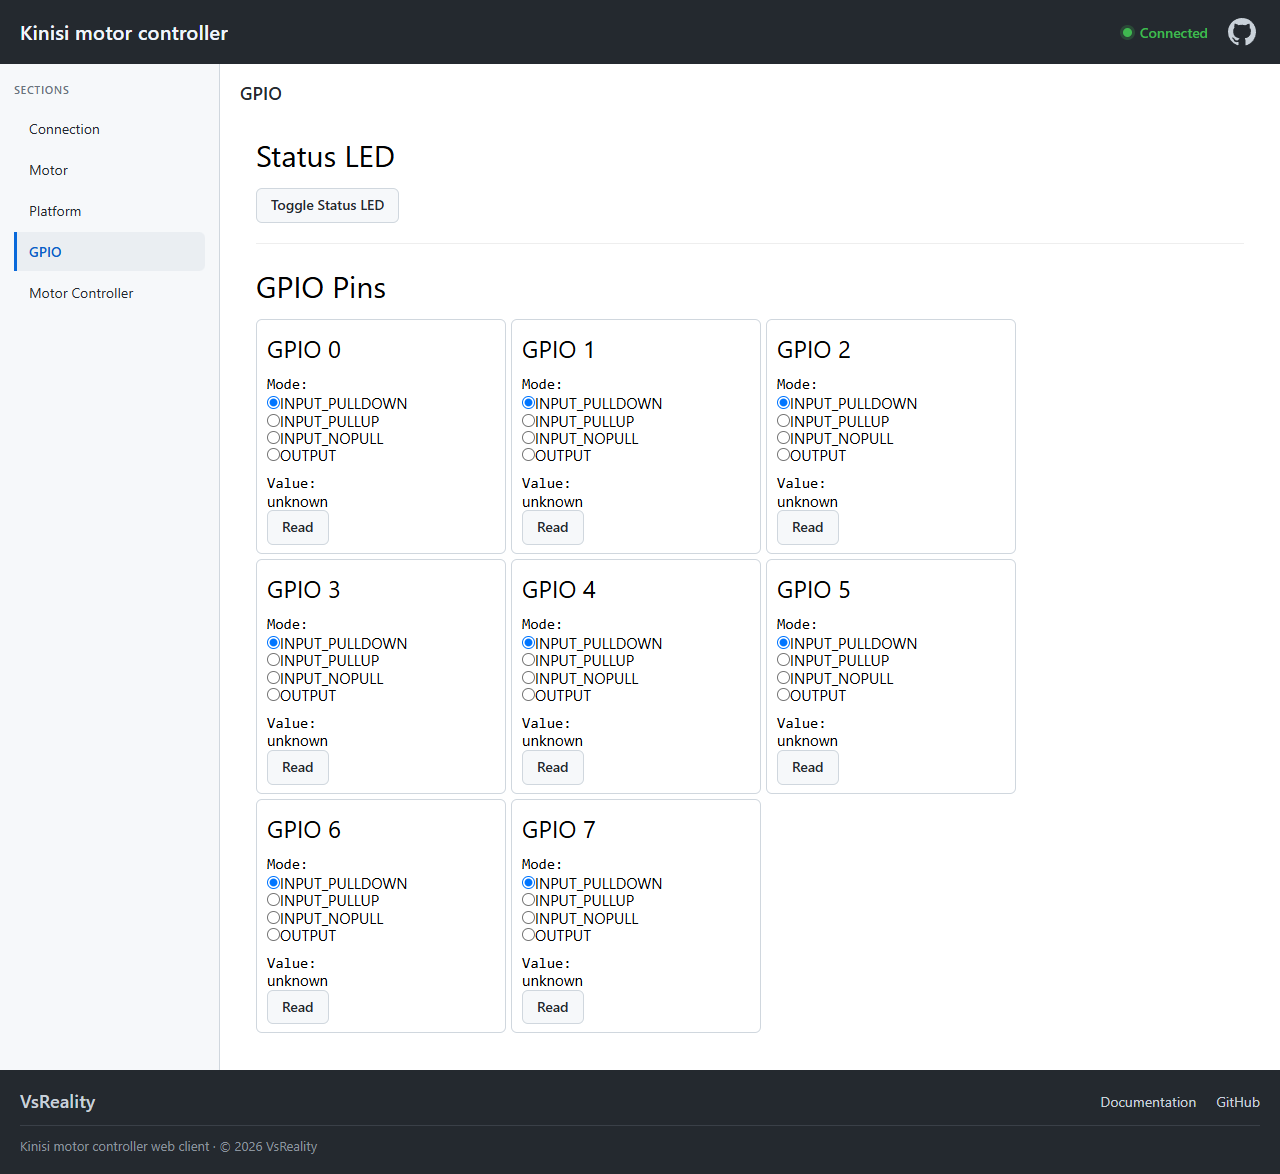Image resolution: width=1280 pixels, height=1174 pixels.
Task: Choose INPUT_NOPULL for GPIO 2
Action: coord(784,438)
